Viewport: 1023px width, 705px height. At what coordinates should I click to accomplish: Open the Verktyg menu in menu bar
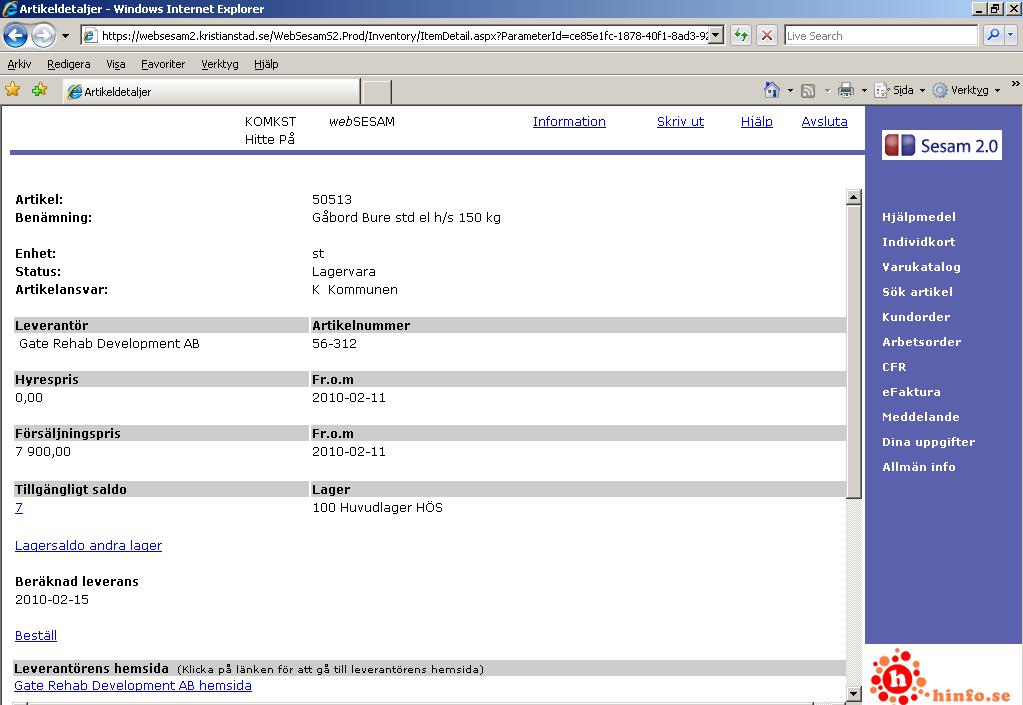click(x=220, y=64)
